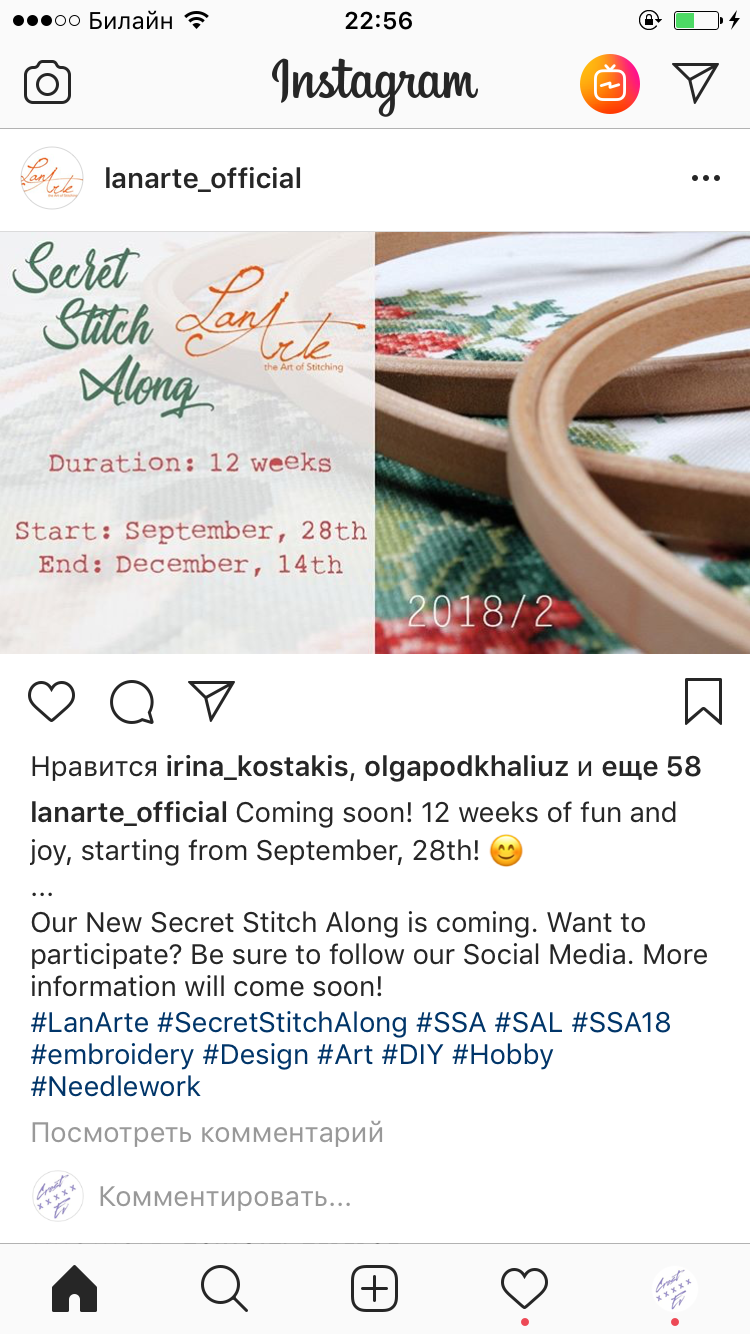Open direct messages paper plane icon
The width and height of the screenshot is (750, 1334).
[696, 83]
